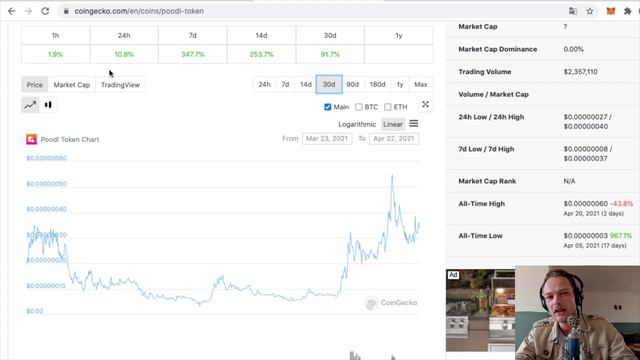Viewport: 640px width, 360px height.
Task: Click the 30d change value 91.7%
Action: (x=330, y=54)
